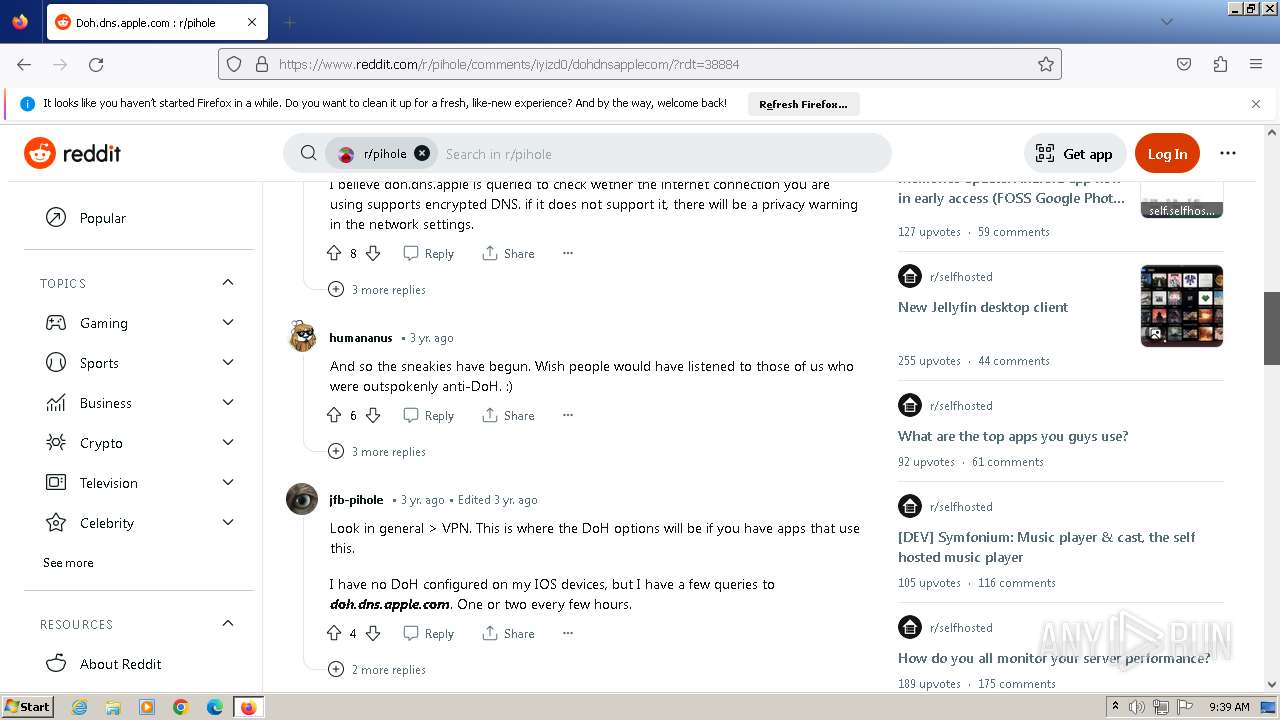Image resolution: width=1280 pixels, height=720 pixels.
Task: Expand the Sports topic
Action: point(228,363)
